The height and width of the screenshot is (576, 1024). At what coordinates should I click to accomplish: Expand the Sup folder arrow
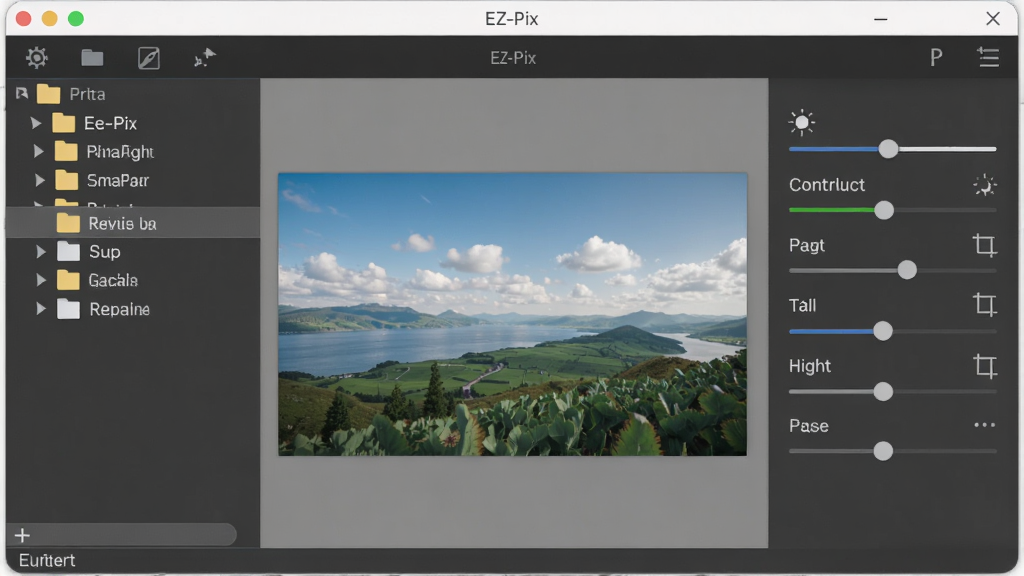point(41,251)
